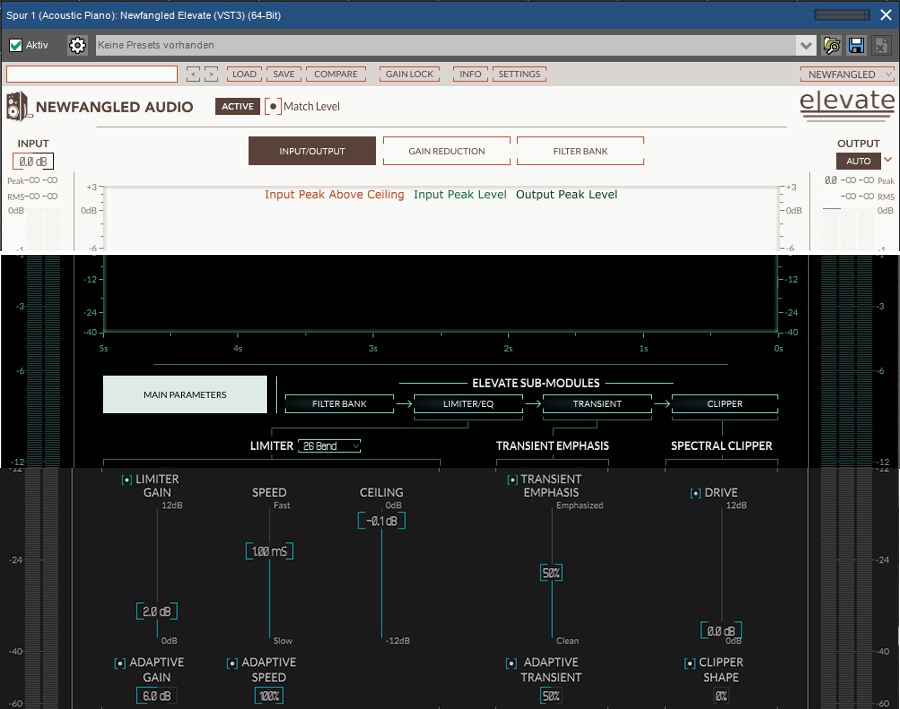Image resolution: width=900 pixels, height=709 pixels.
Task: Click the output AUTO button
Action: pos(858,161)
